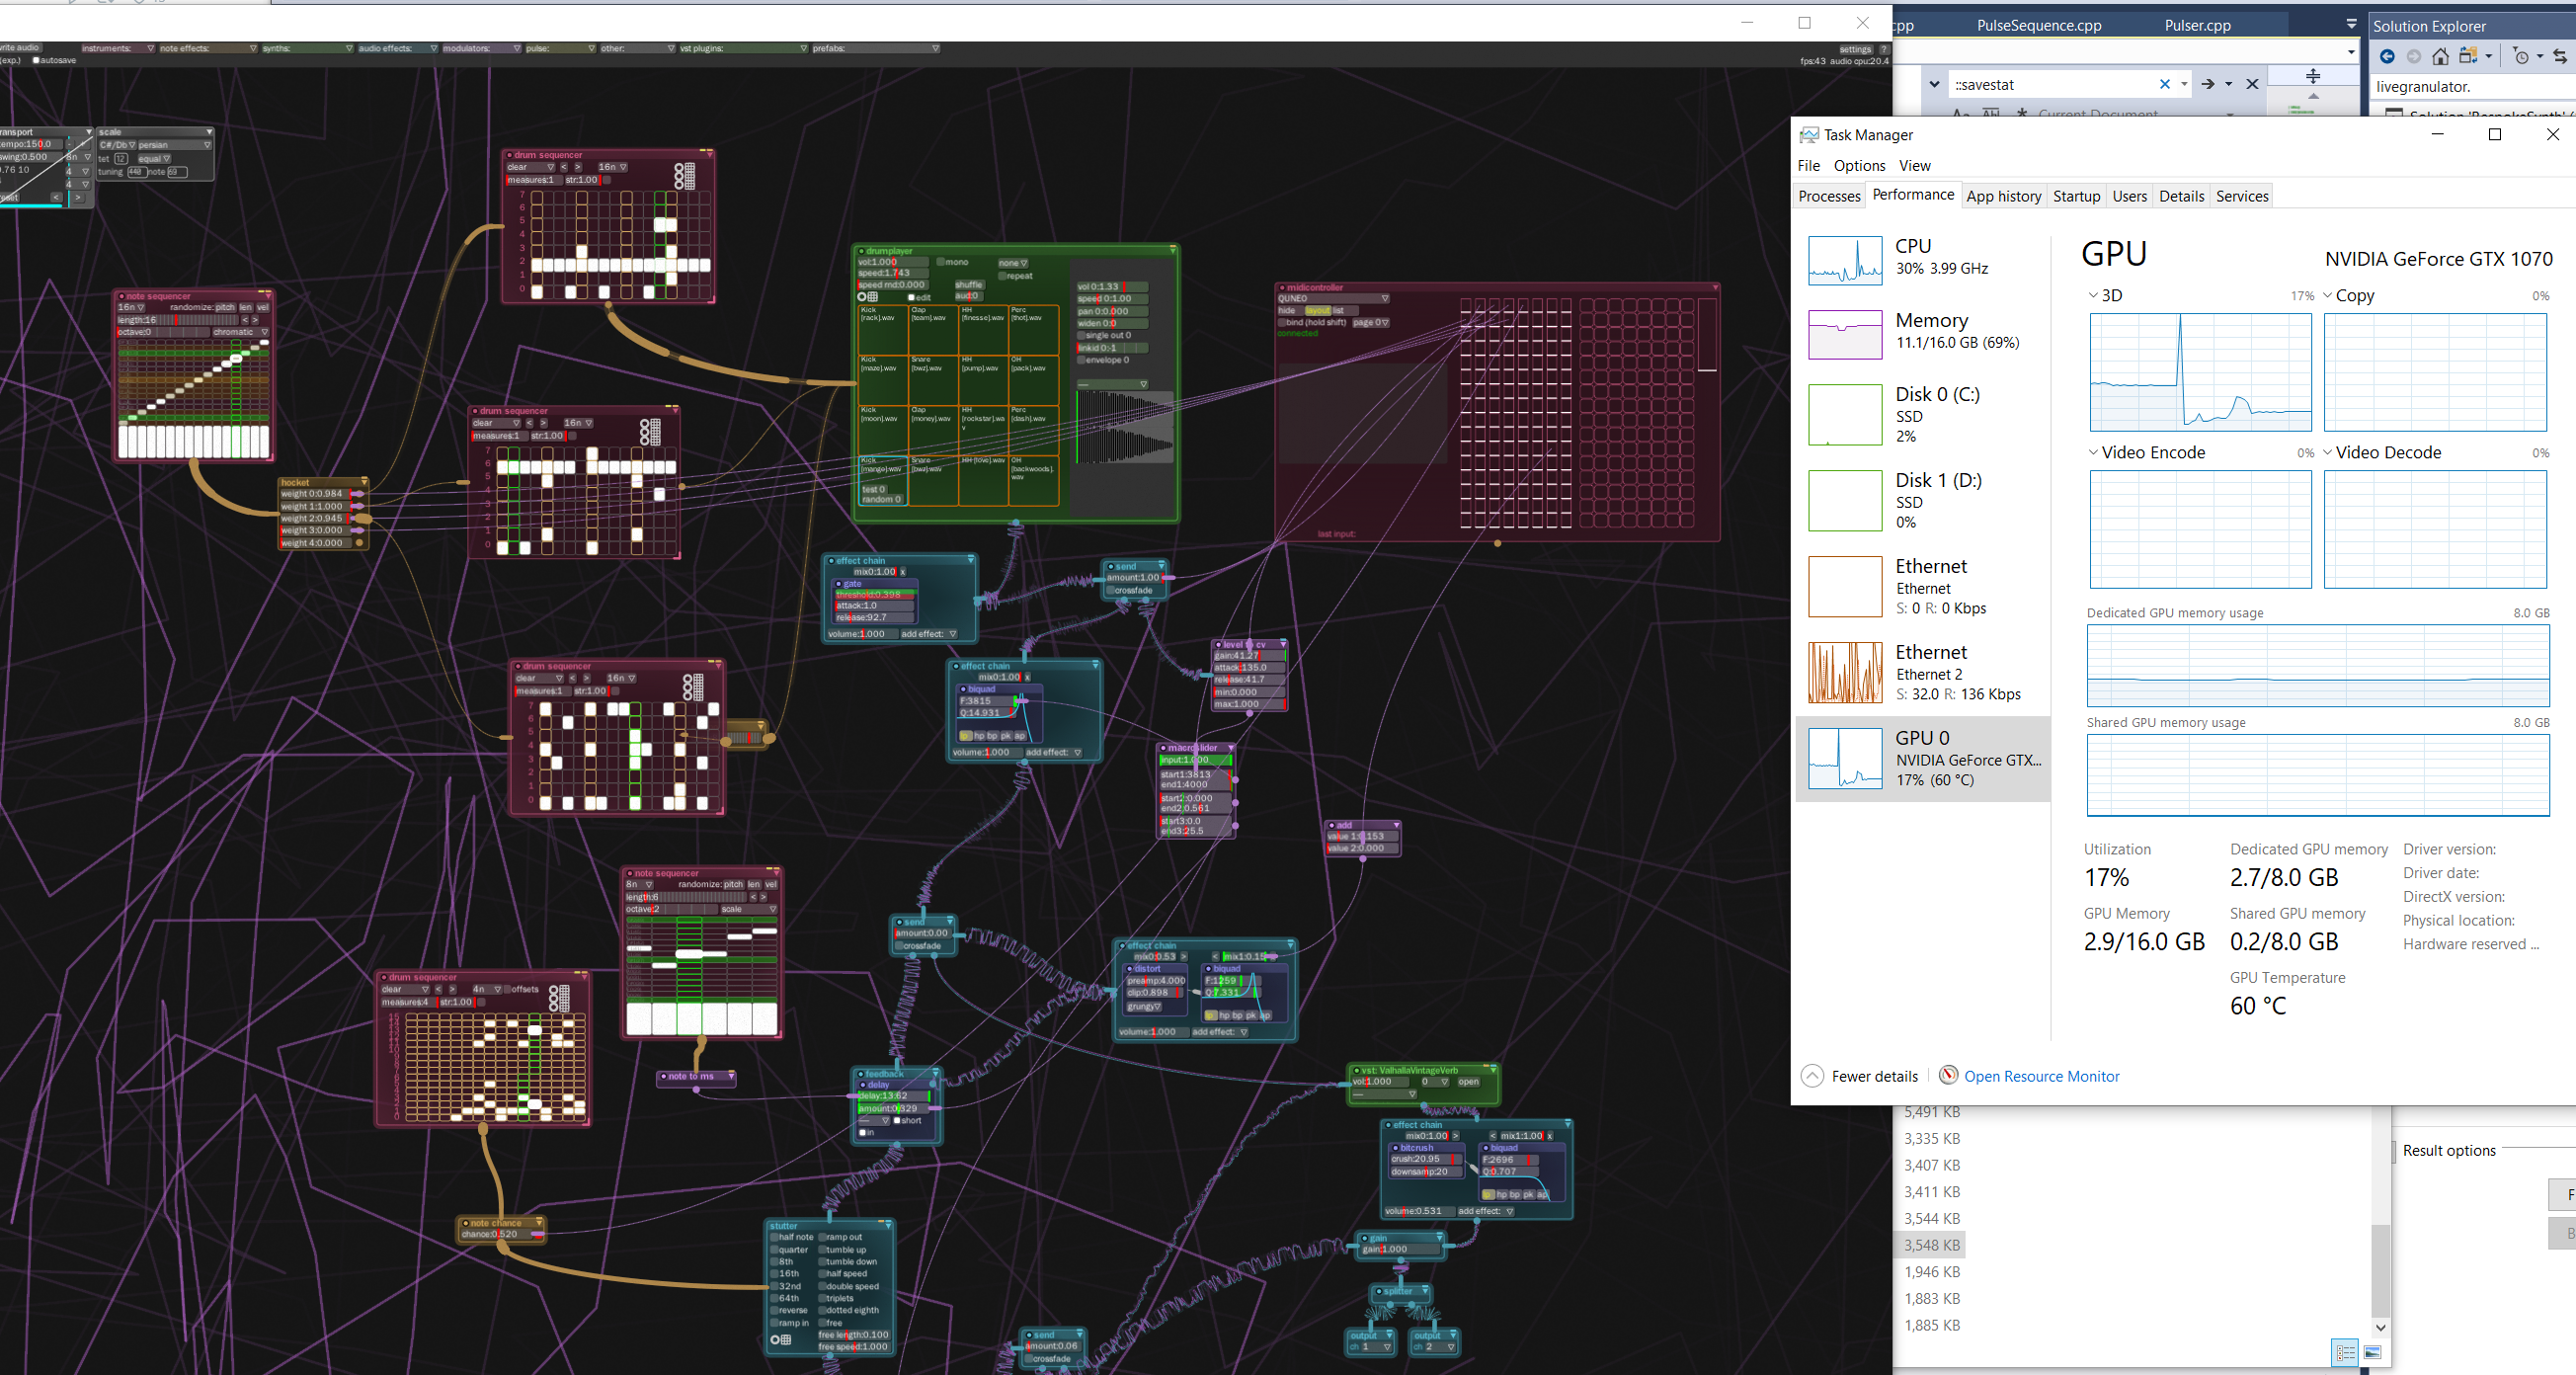Toggle crossfade on send amount:0.06
Image resolution: width=2576 pixels, height=1375 pixels.
click(1029, 1359)
